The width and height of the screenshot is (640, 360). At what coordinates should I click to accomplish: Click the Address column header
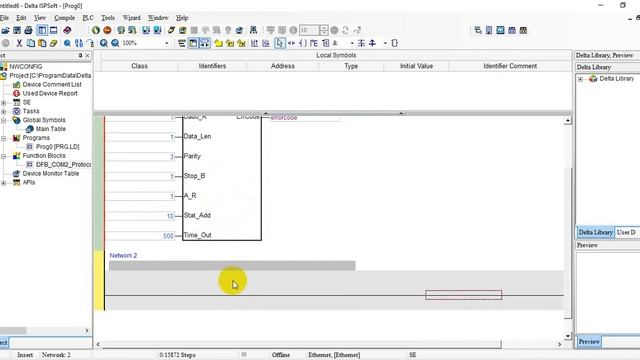pyautogui.click(x=282, y=66)
